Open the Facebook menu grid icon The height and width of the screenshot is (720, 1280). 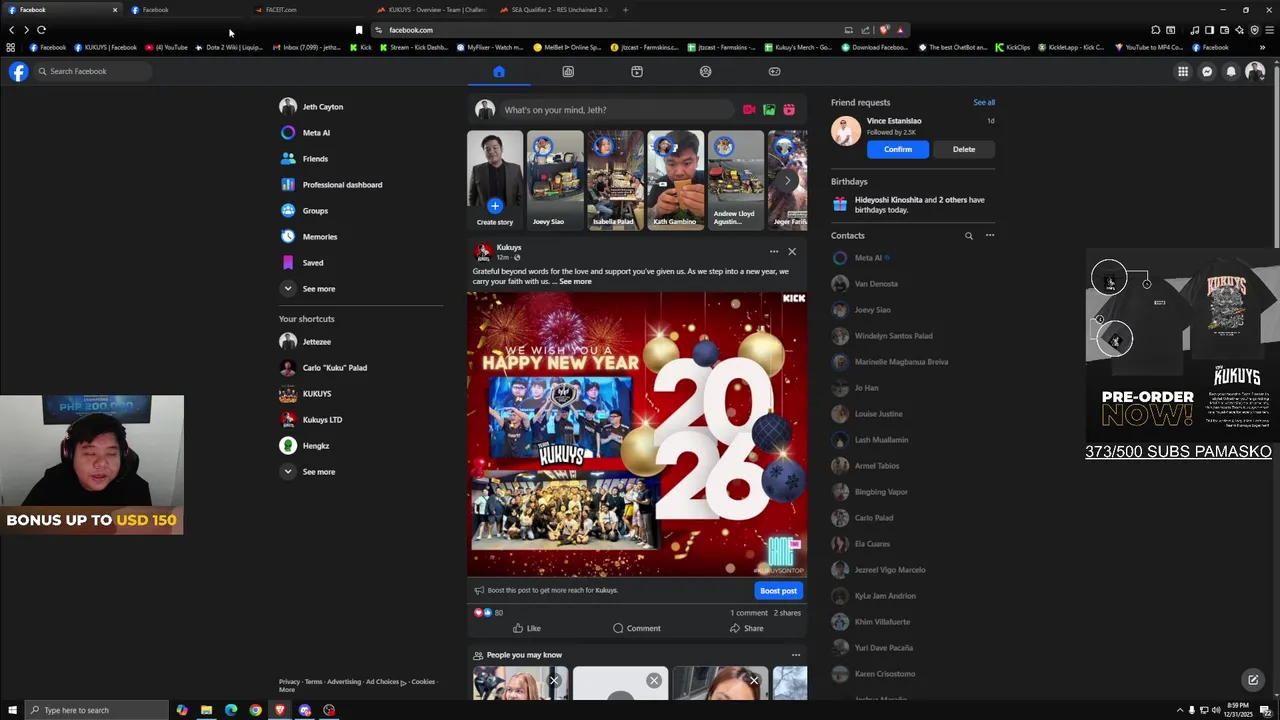click(x=1183, y=71)
